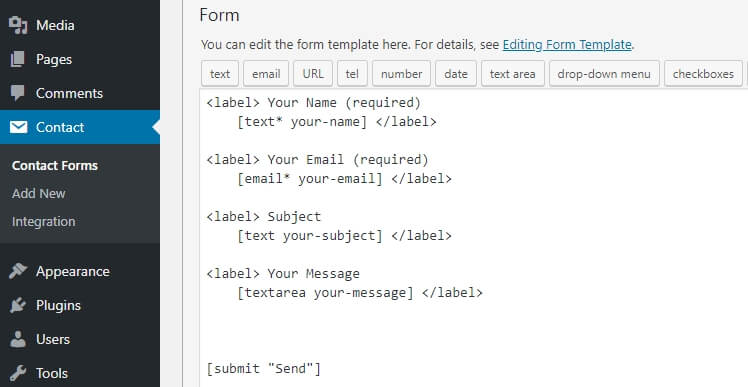The image size is (748, 387).
Task: Open the Contact Forms submenu item
Action: (x=55, y=166)
